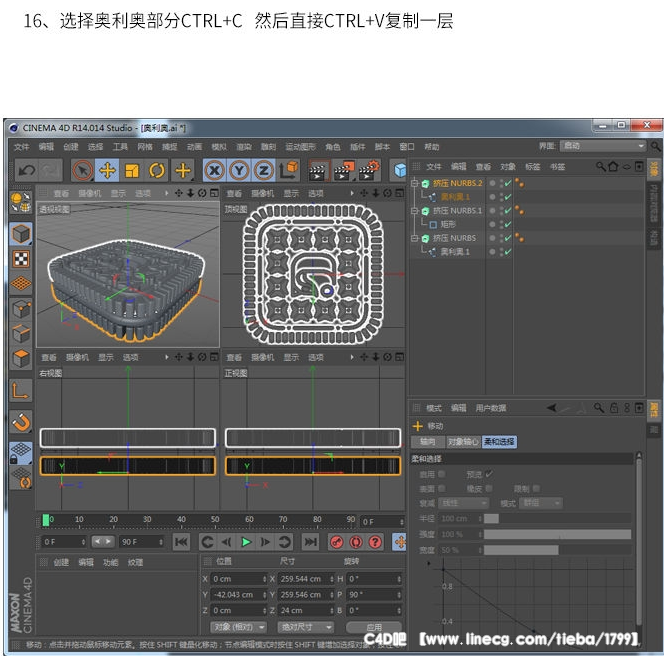664x656 pixels.
Task: Open the 衰减 falloff dropdown
Action: [x=464, y=503]
